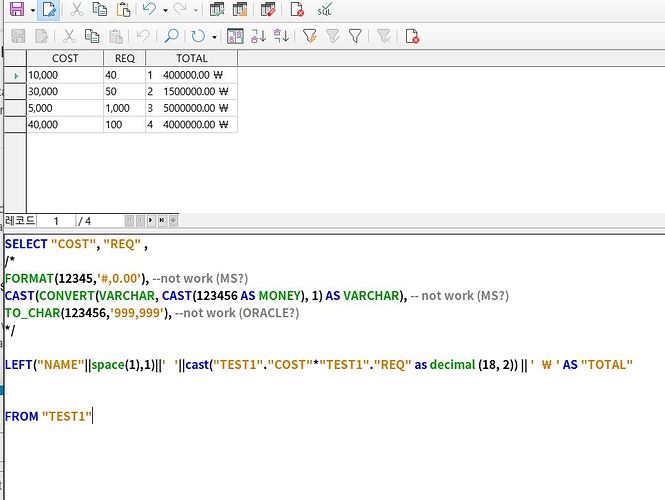The image size is (665, 500).
Task: Open the Save dropdown arrow
Action: click(x=33, y=10)
